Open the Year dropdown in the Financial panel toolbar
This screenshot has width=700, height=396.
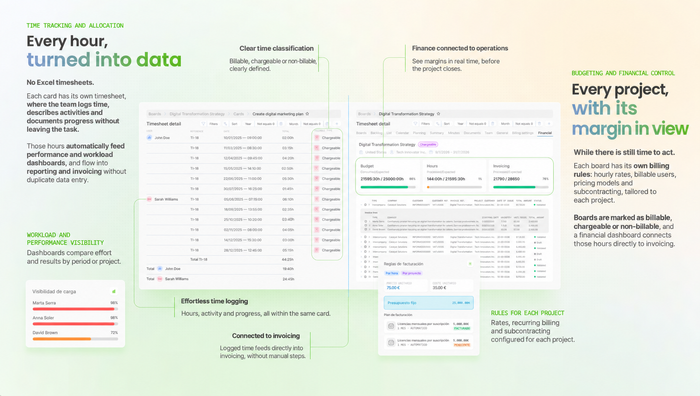point(460,124)
